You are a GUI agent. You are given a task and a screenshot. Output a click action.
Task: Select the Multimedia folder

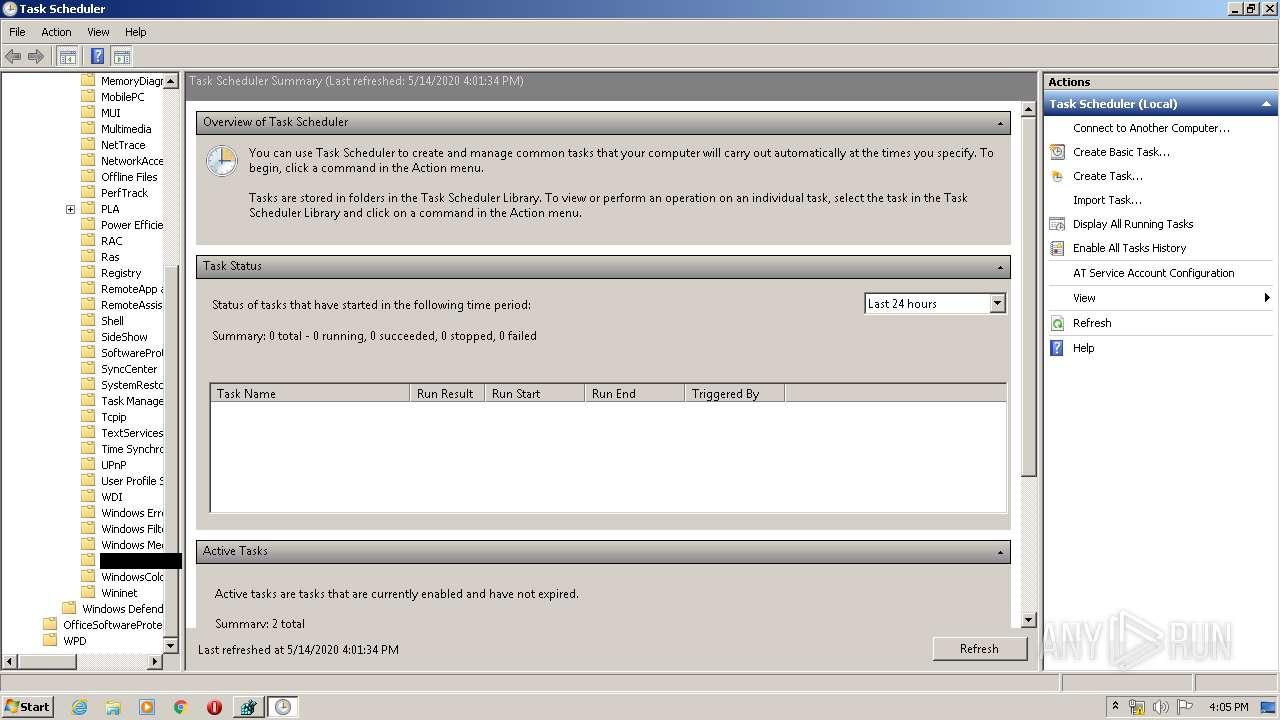(x=126, y=129)
